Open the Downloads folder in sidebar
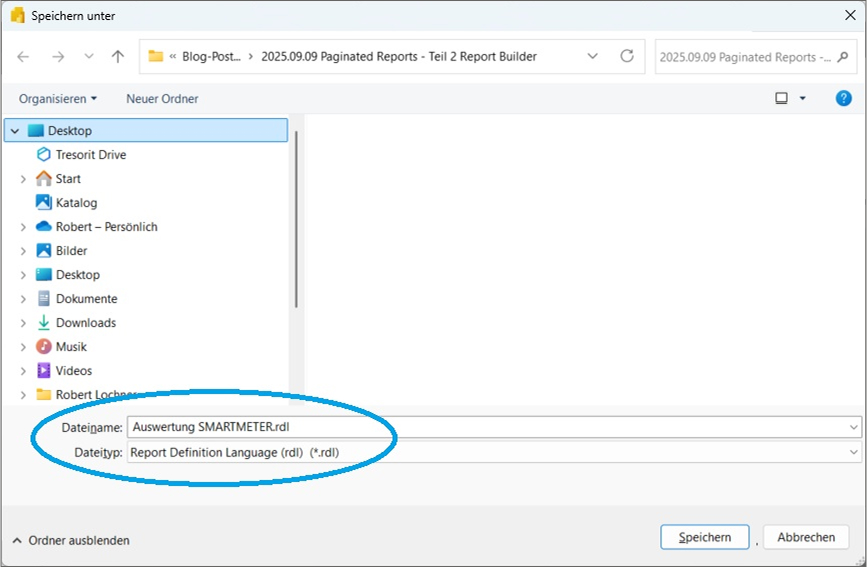 click(85, 323)
